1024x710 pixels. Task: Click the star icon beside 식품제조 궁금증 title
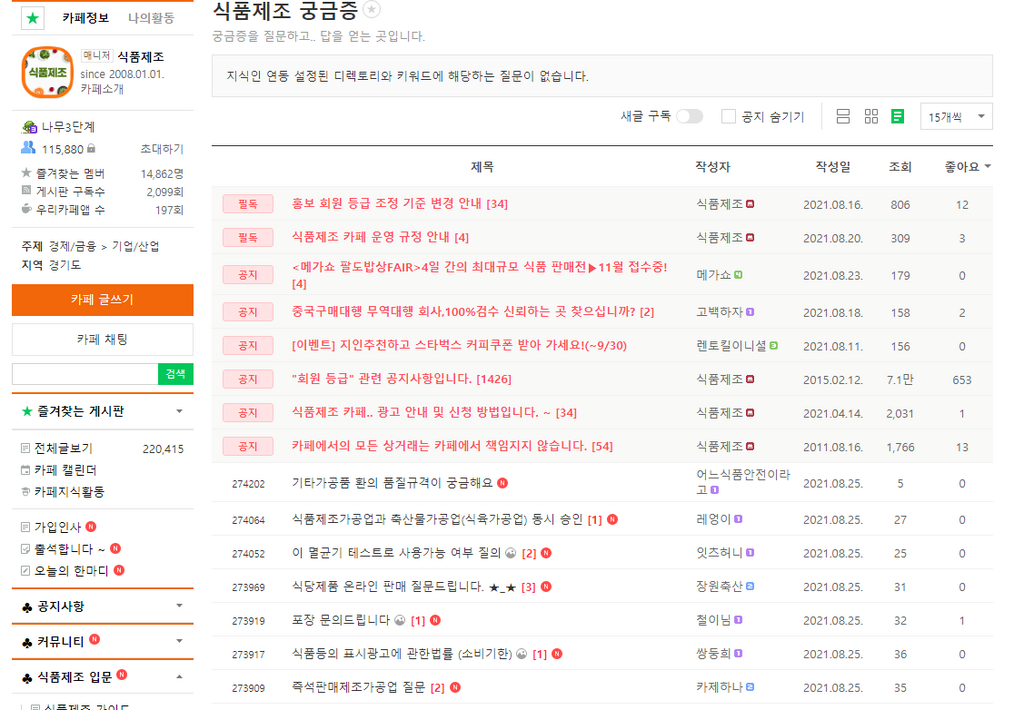[372, 9]
